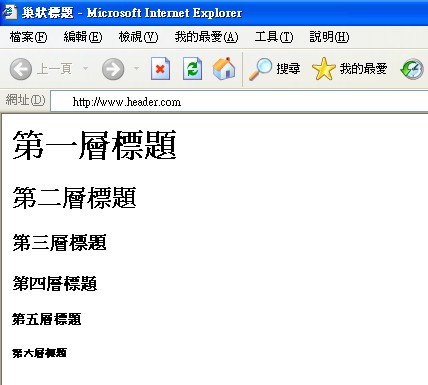This screenshot has width=428, height=385.
Task: Click the Back arrow icon
Action: pos(21,69)
